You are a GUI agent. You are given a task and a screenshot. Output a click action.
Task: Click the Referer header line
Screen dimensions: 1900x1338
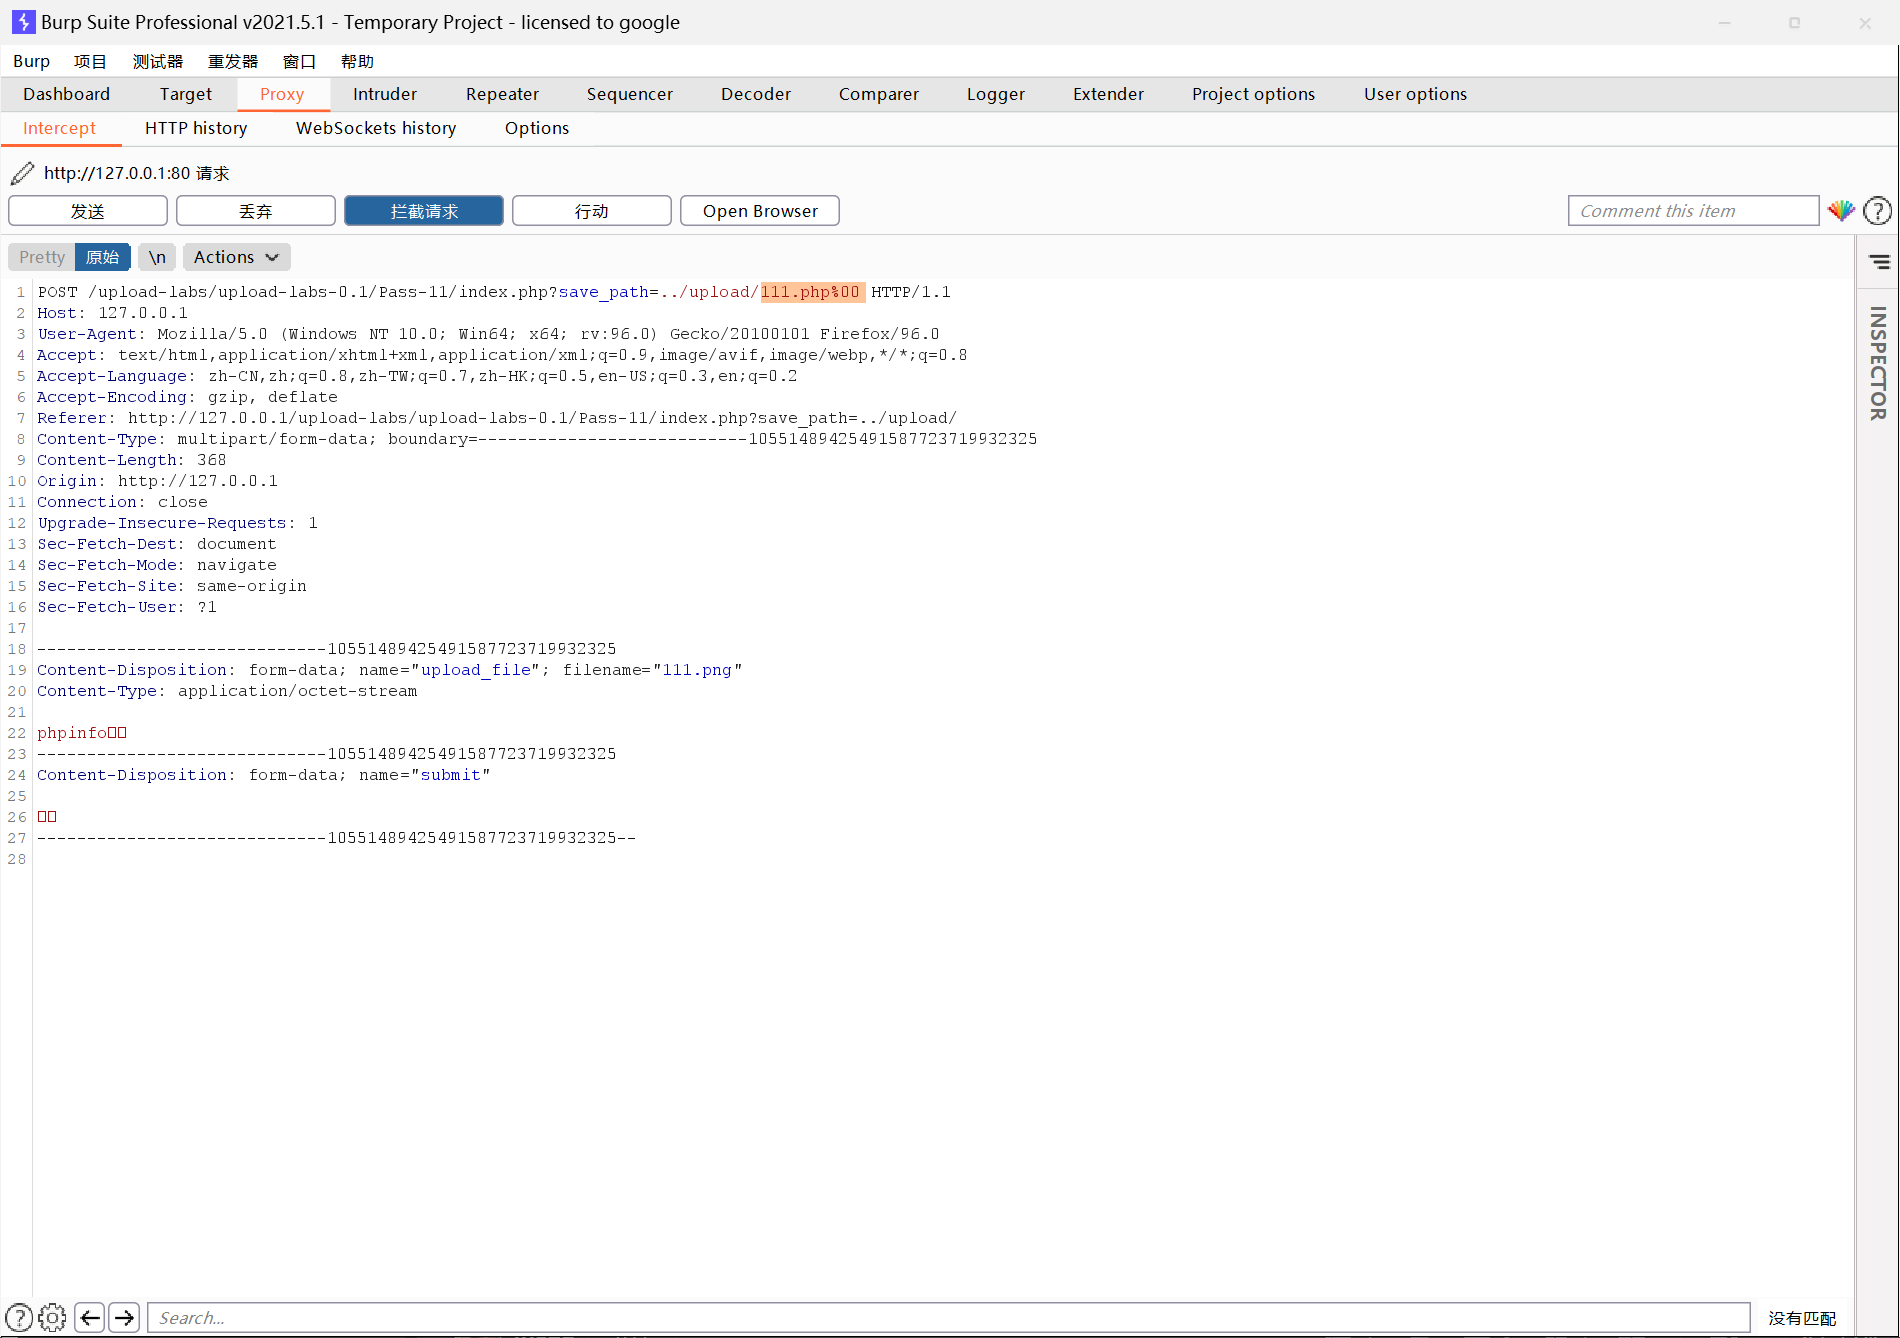(x=497, y=418)
